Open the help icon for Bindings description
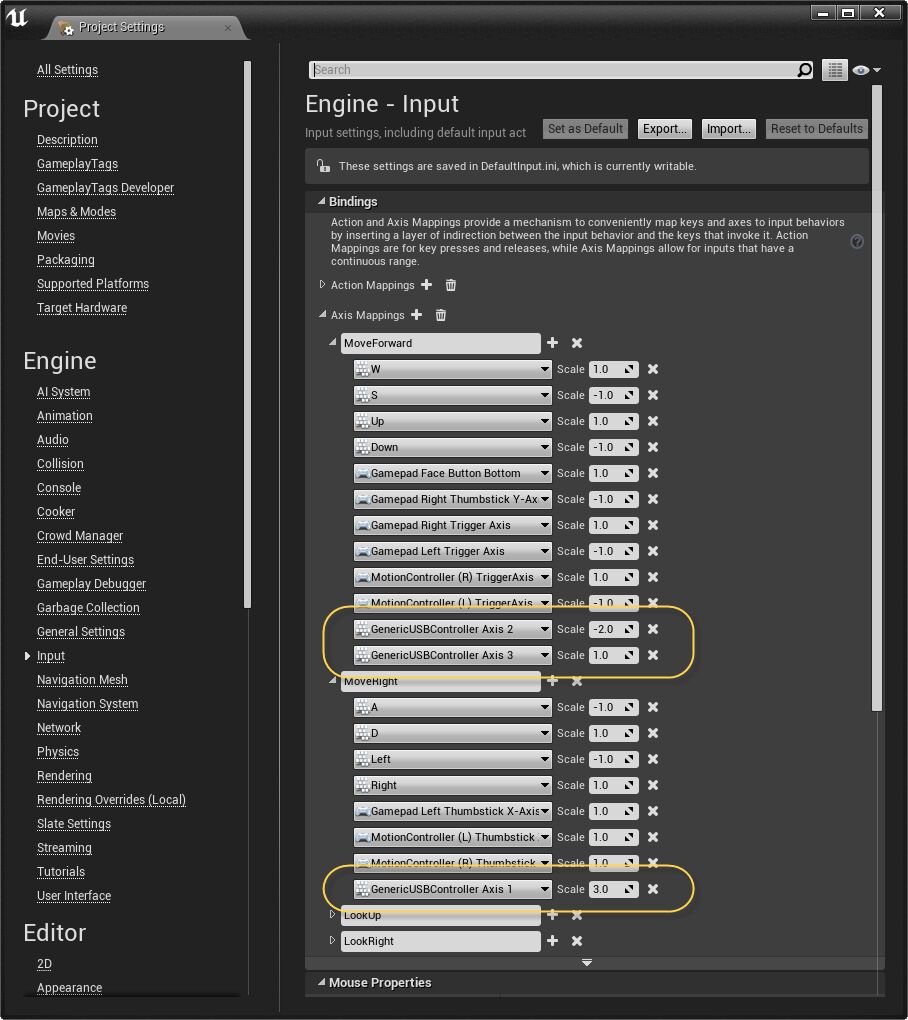The width and height of the screenshot is (908, 1020). (x=857, y=242)
